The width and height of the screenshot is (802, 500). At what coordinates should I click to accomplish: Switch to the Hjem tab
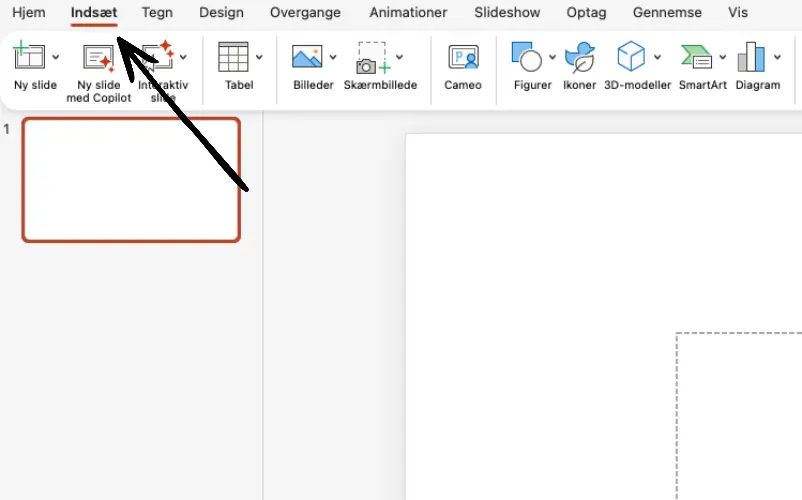[29, 12]
